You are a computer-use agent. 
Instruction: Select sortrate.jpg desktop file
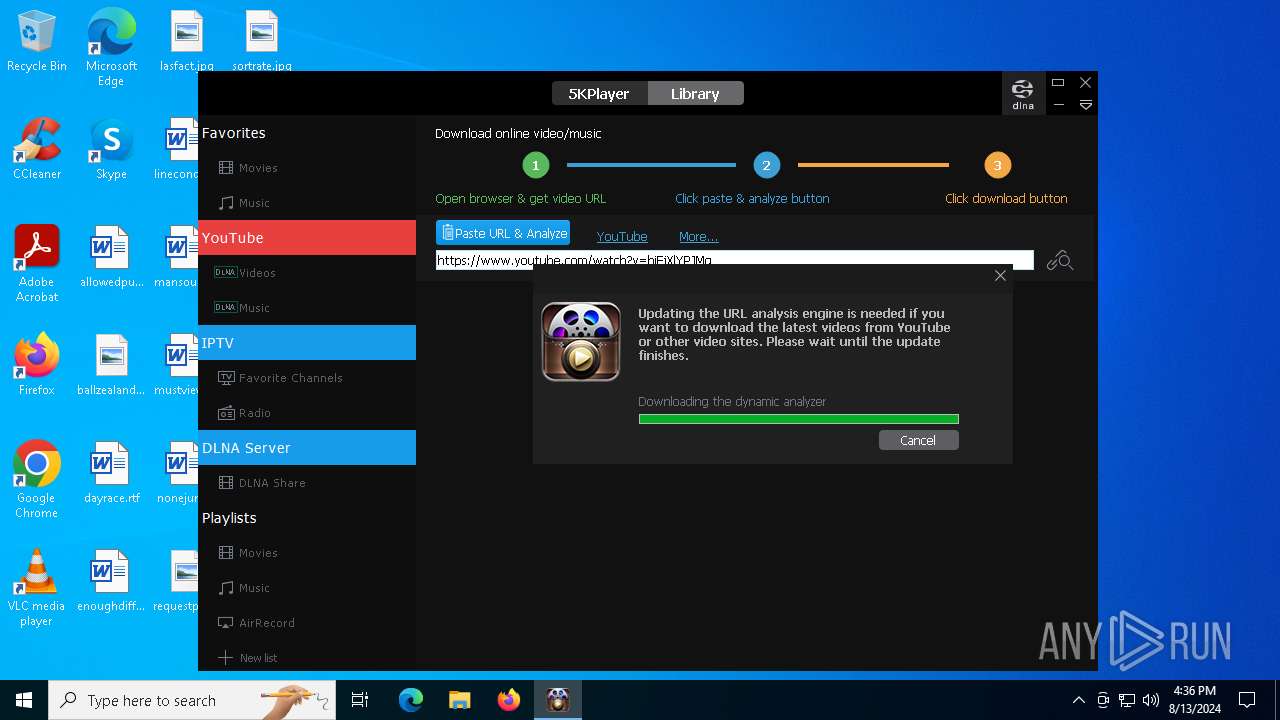(x=262, y=42)
